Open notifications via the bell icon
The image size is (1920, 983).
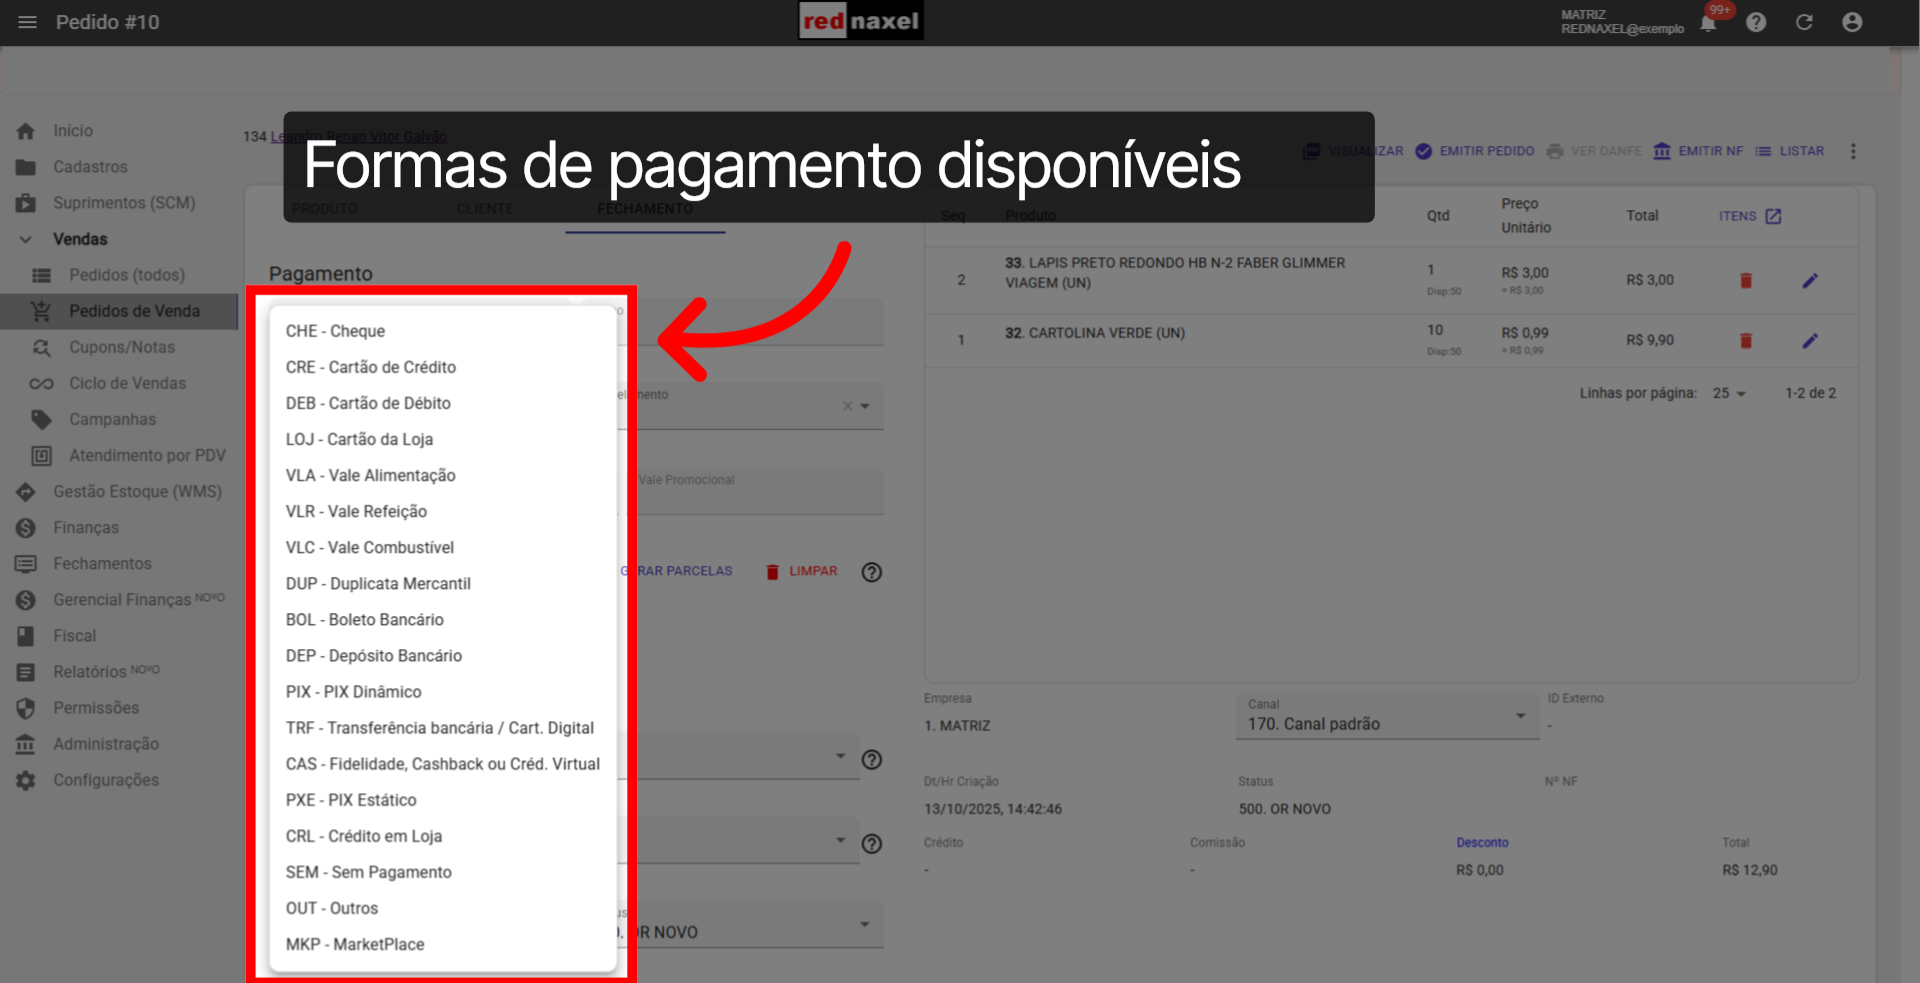[1706, 22]
